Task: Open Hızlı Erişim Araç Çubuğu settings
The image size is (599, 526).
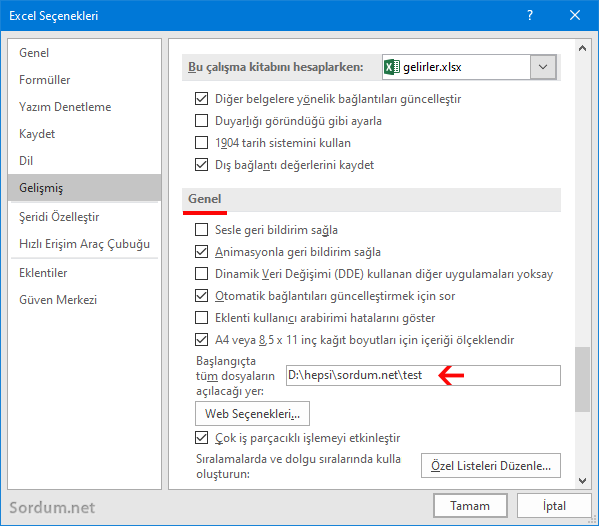Action: [84, 244]
